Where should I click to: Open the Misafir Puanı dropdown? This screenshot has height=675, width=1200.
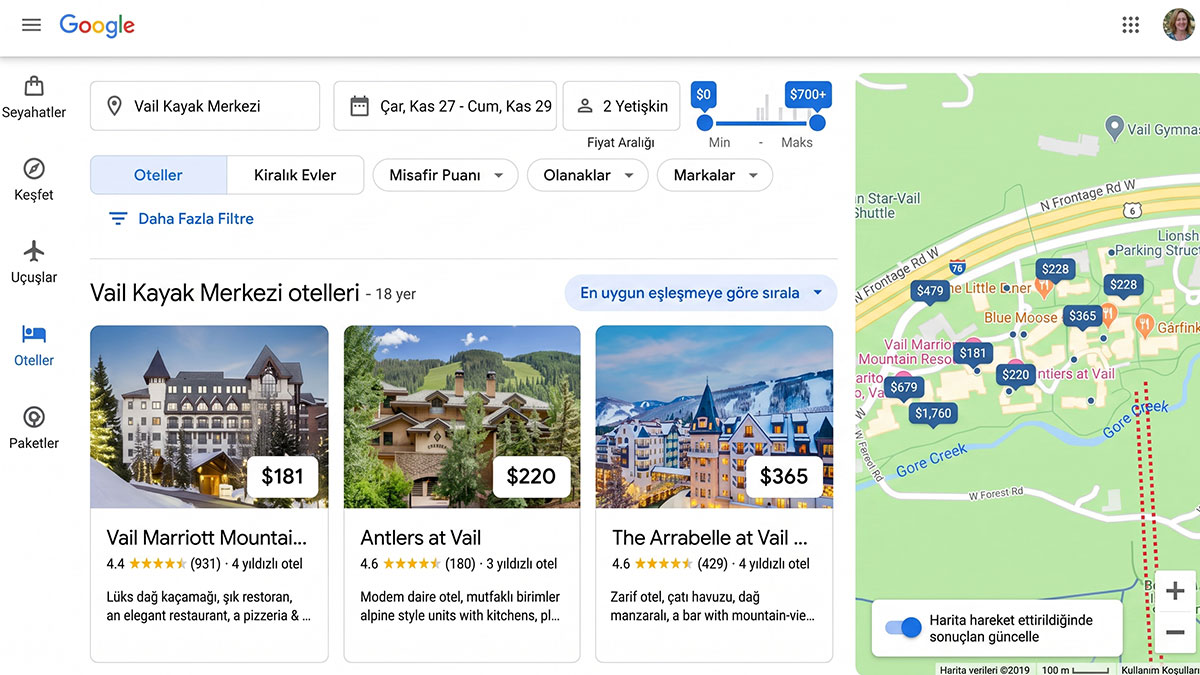(x=445, y=175)
